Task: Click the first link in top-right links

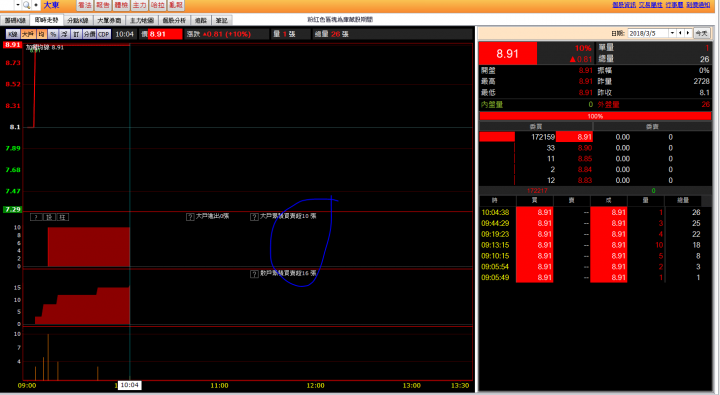Action: (624, 5)
